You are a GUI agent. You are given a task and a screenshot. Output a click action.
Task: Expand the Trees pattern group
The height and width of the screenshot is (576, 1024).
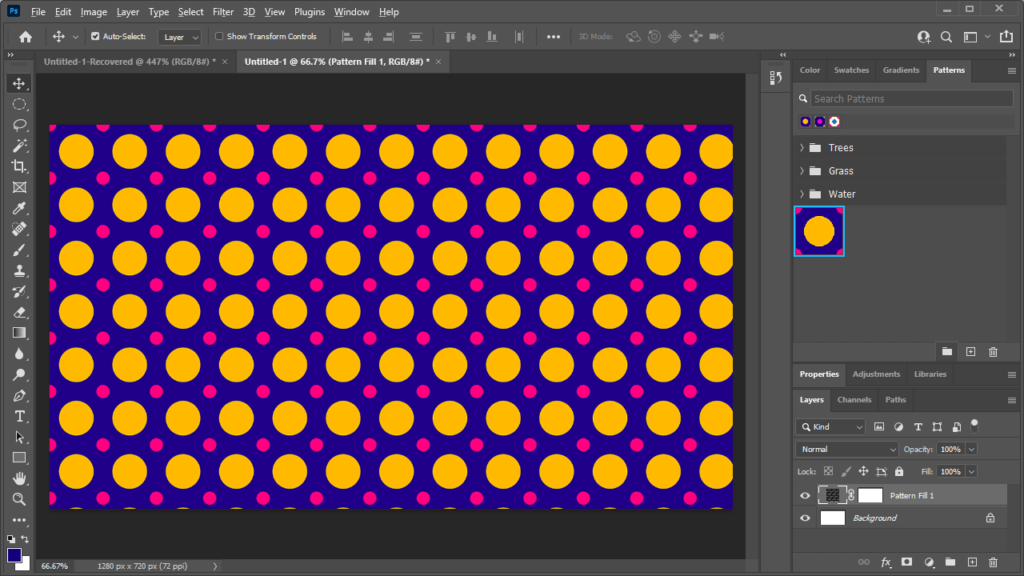[x=800, y=147]
